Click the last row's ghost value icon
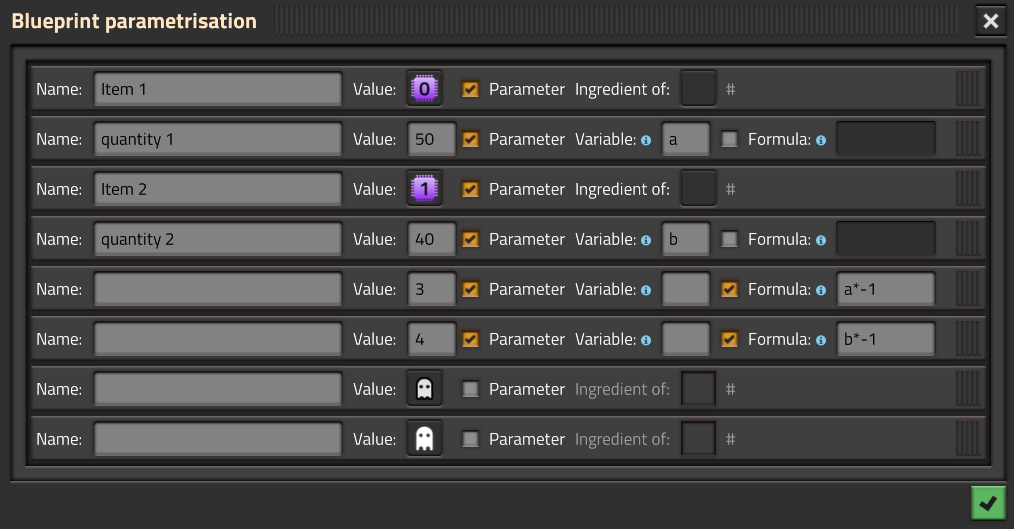Image resolution: width=1014 pixels, height=529 pixels. click(x=424, y=439)
